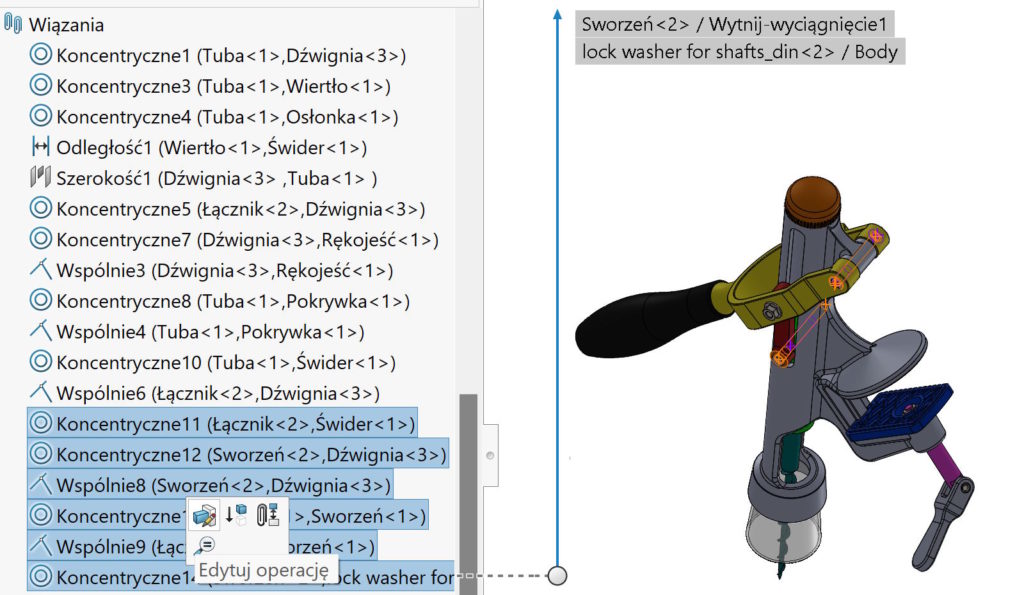The width and height of the screenshot is (1024, 595).
Task: Click the distance icon of Odległość1 mate
Action: (x=41, y=148)
